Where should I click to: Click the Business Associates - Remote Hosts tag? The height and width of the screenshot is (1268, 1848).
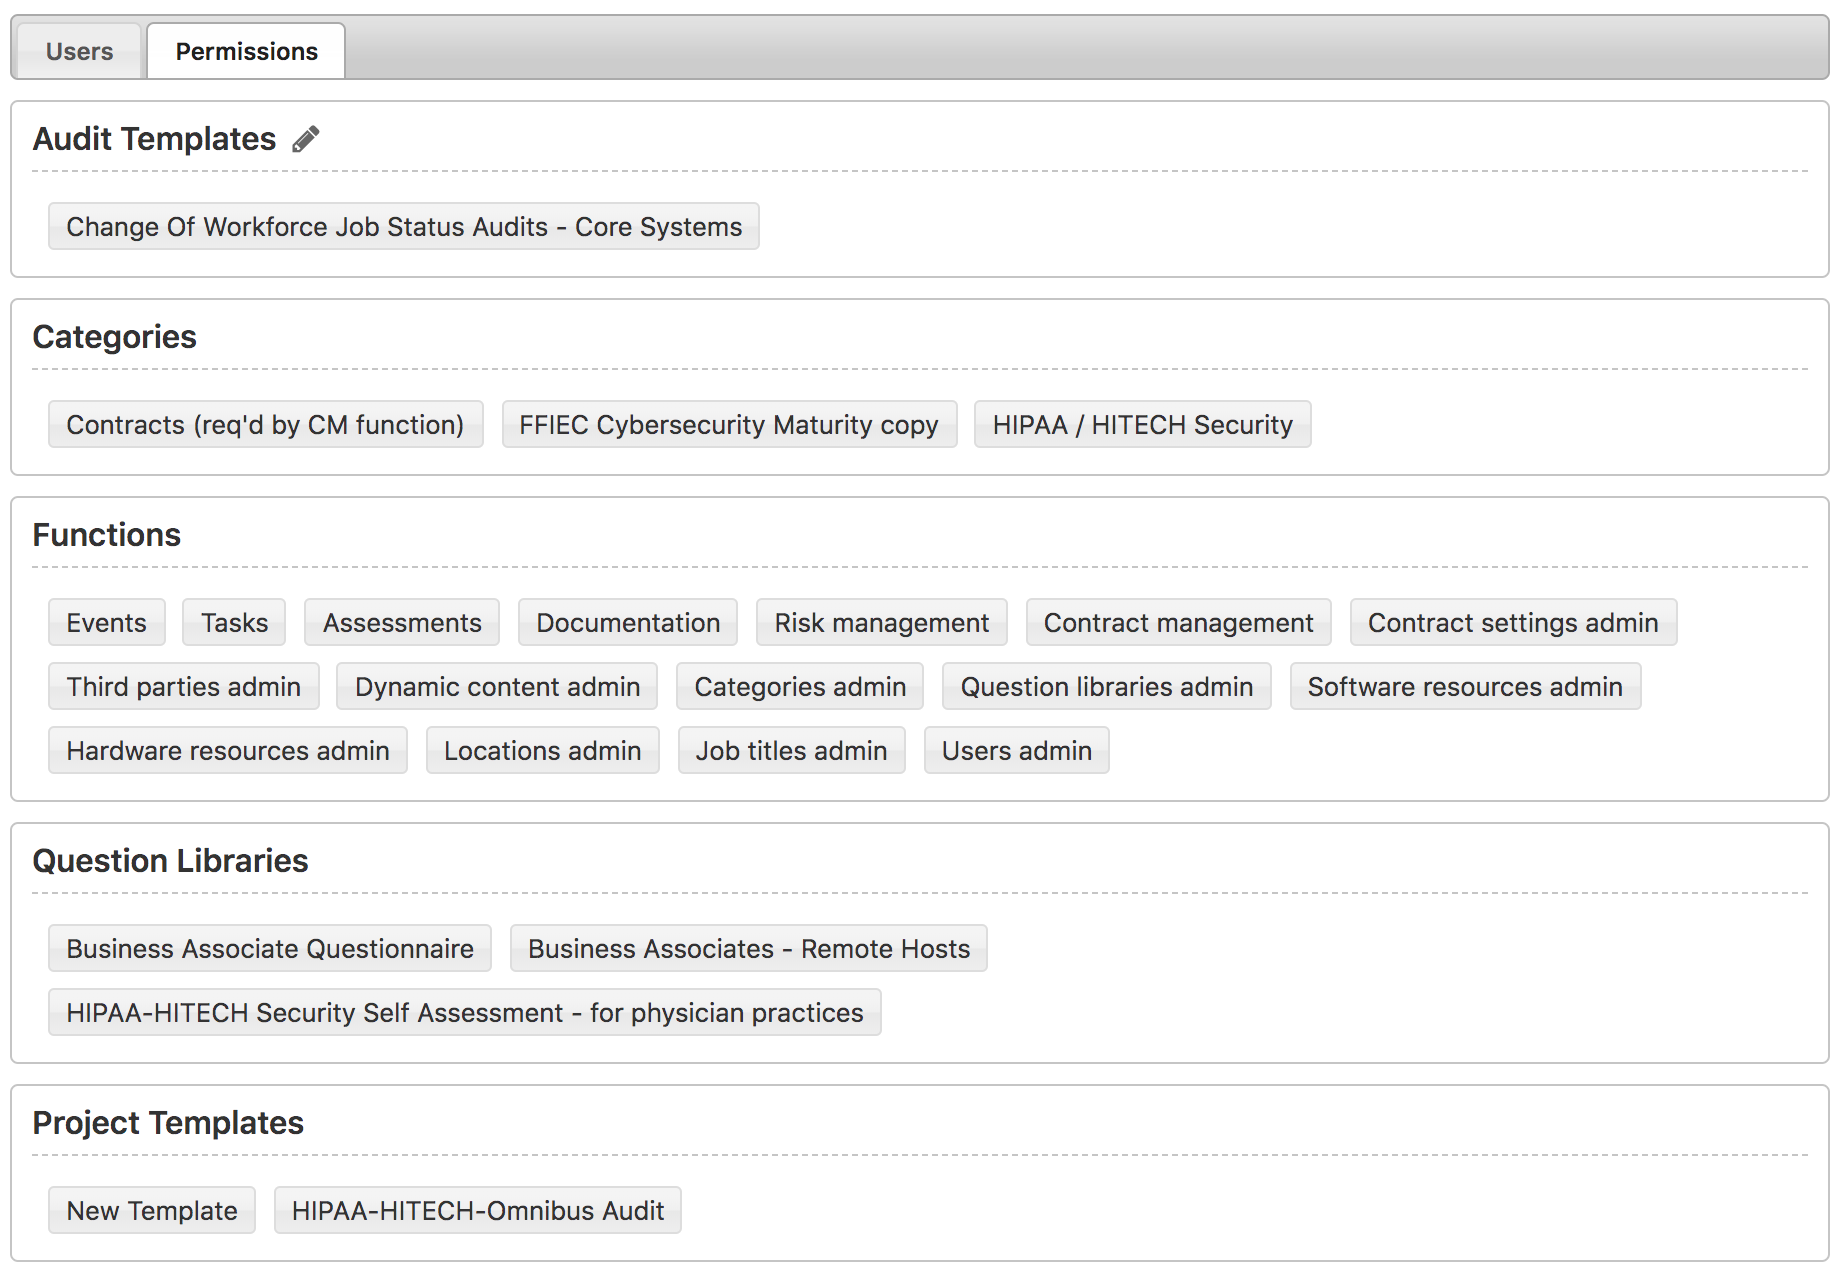pos(748,949)
